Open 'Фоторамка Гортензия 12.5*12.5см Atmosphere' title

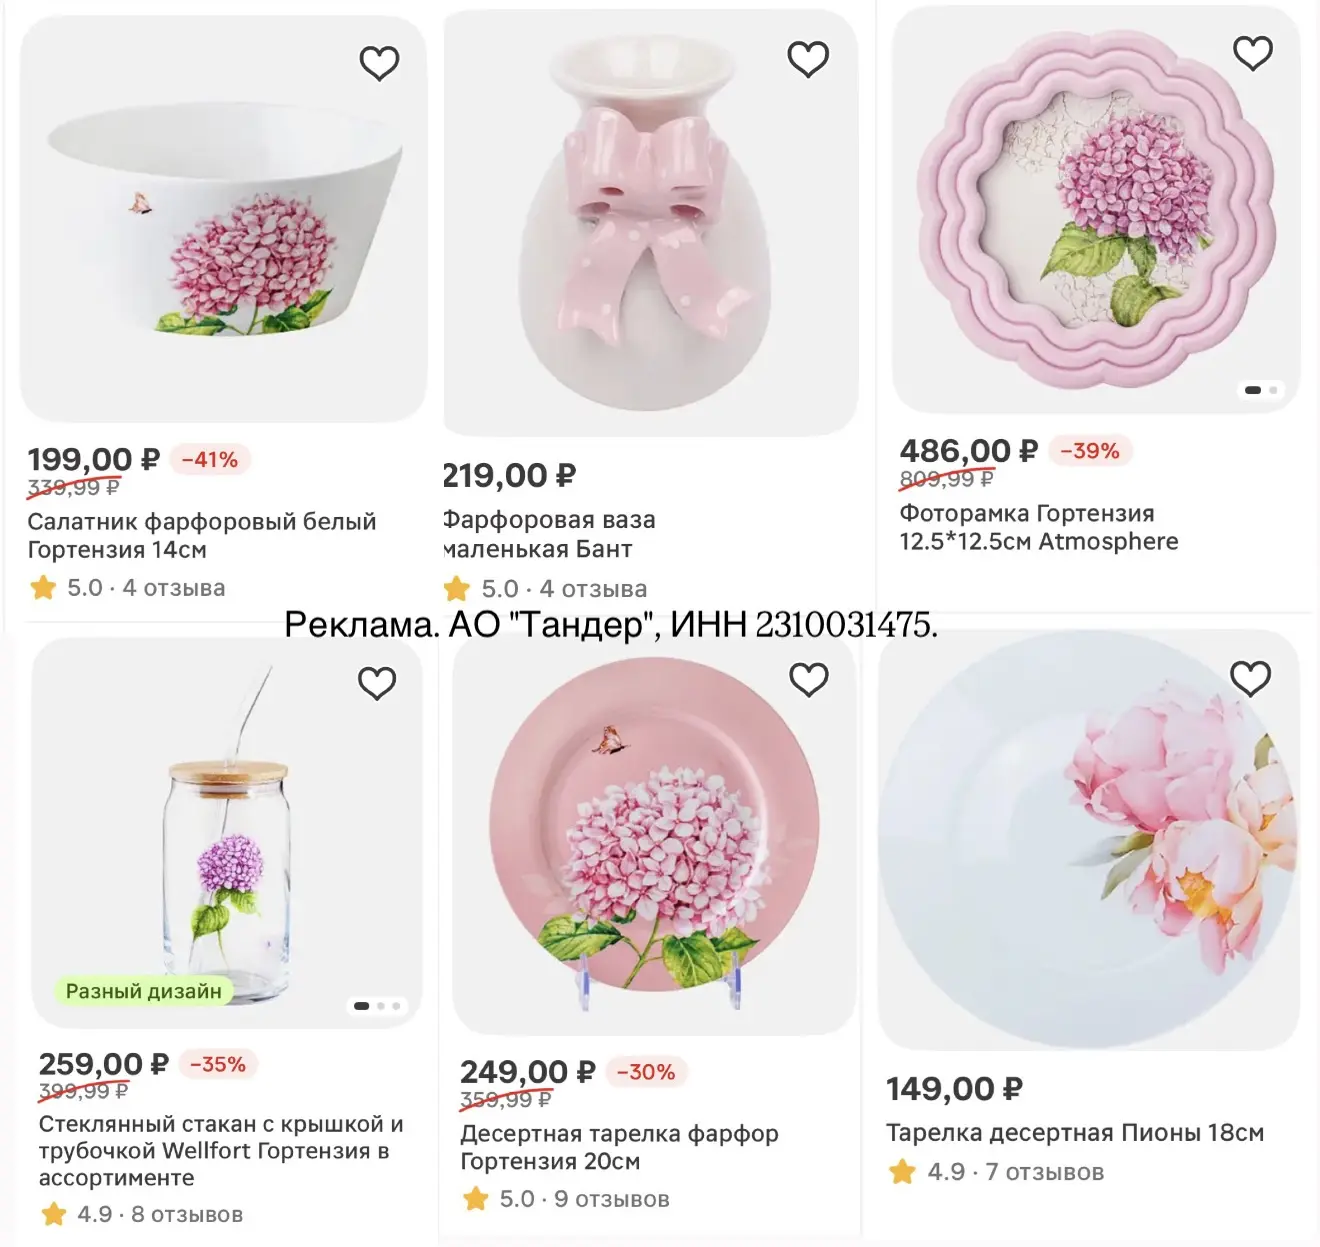click(x=1038, y=527)
